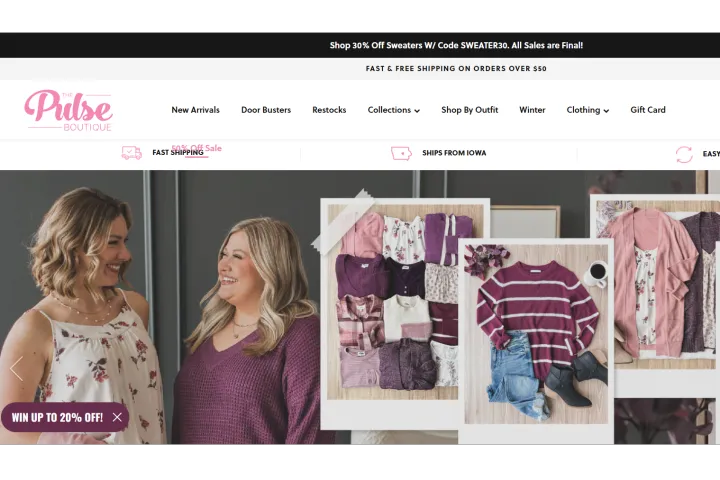Expand the Clothing dropdown menu

pyautogui.click(x=587, y=110)
